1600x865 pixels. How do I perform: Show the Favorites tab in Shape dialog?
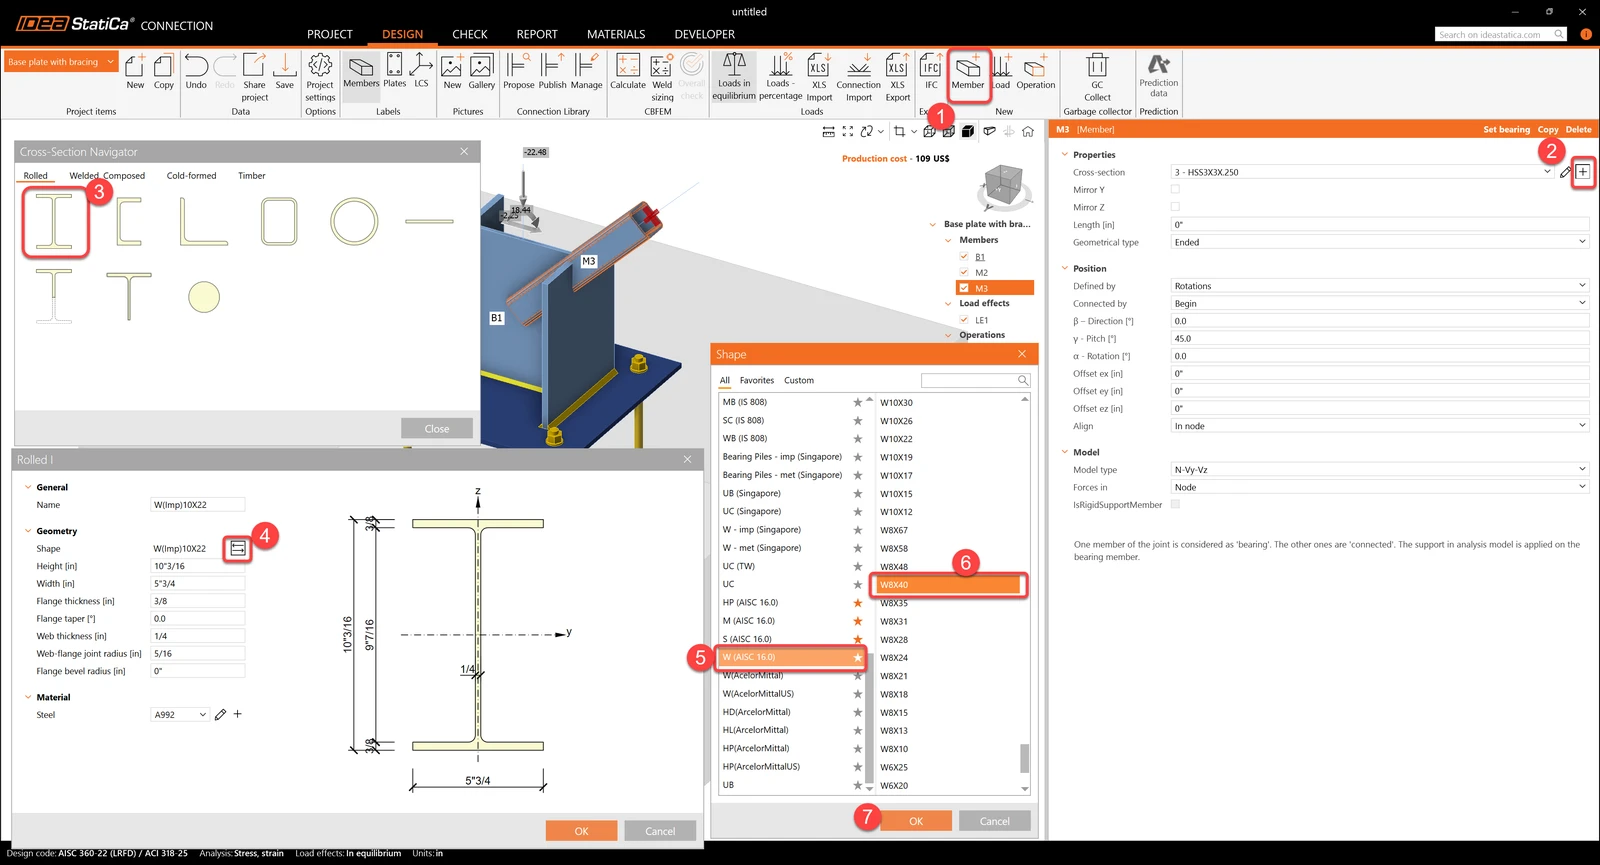point(757,380)
